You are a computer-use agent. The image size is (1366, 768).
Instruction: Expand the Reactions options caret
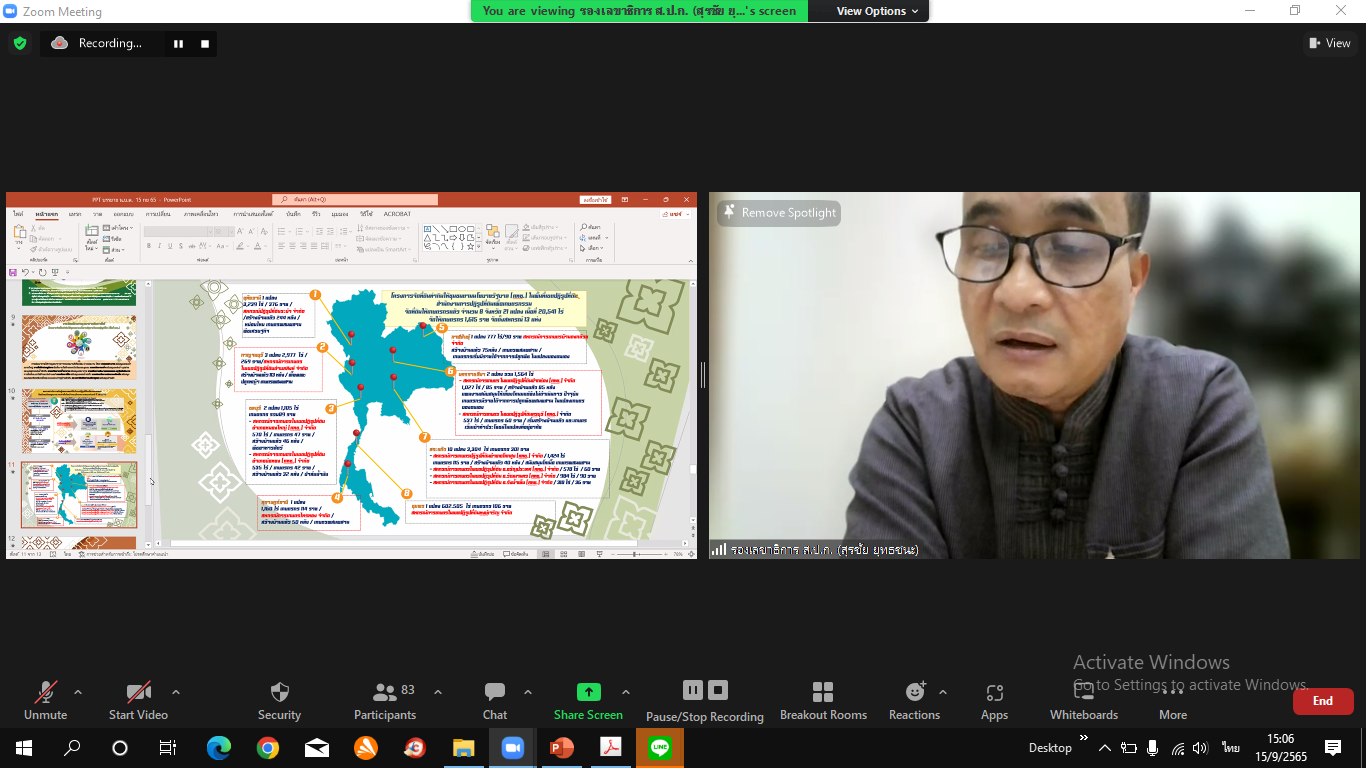point(942,692)
